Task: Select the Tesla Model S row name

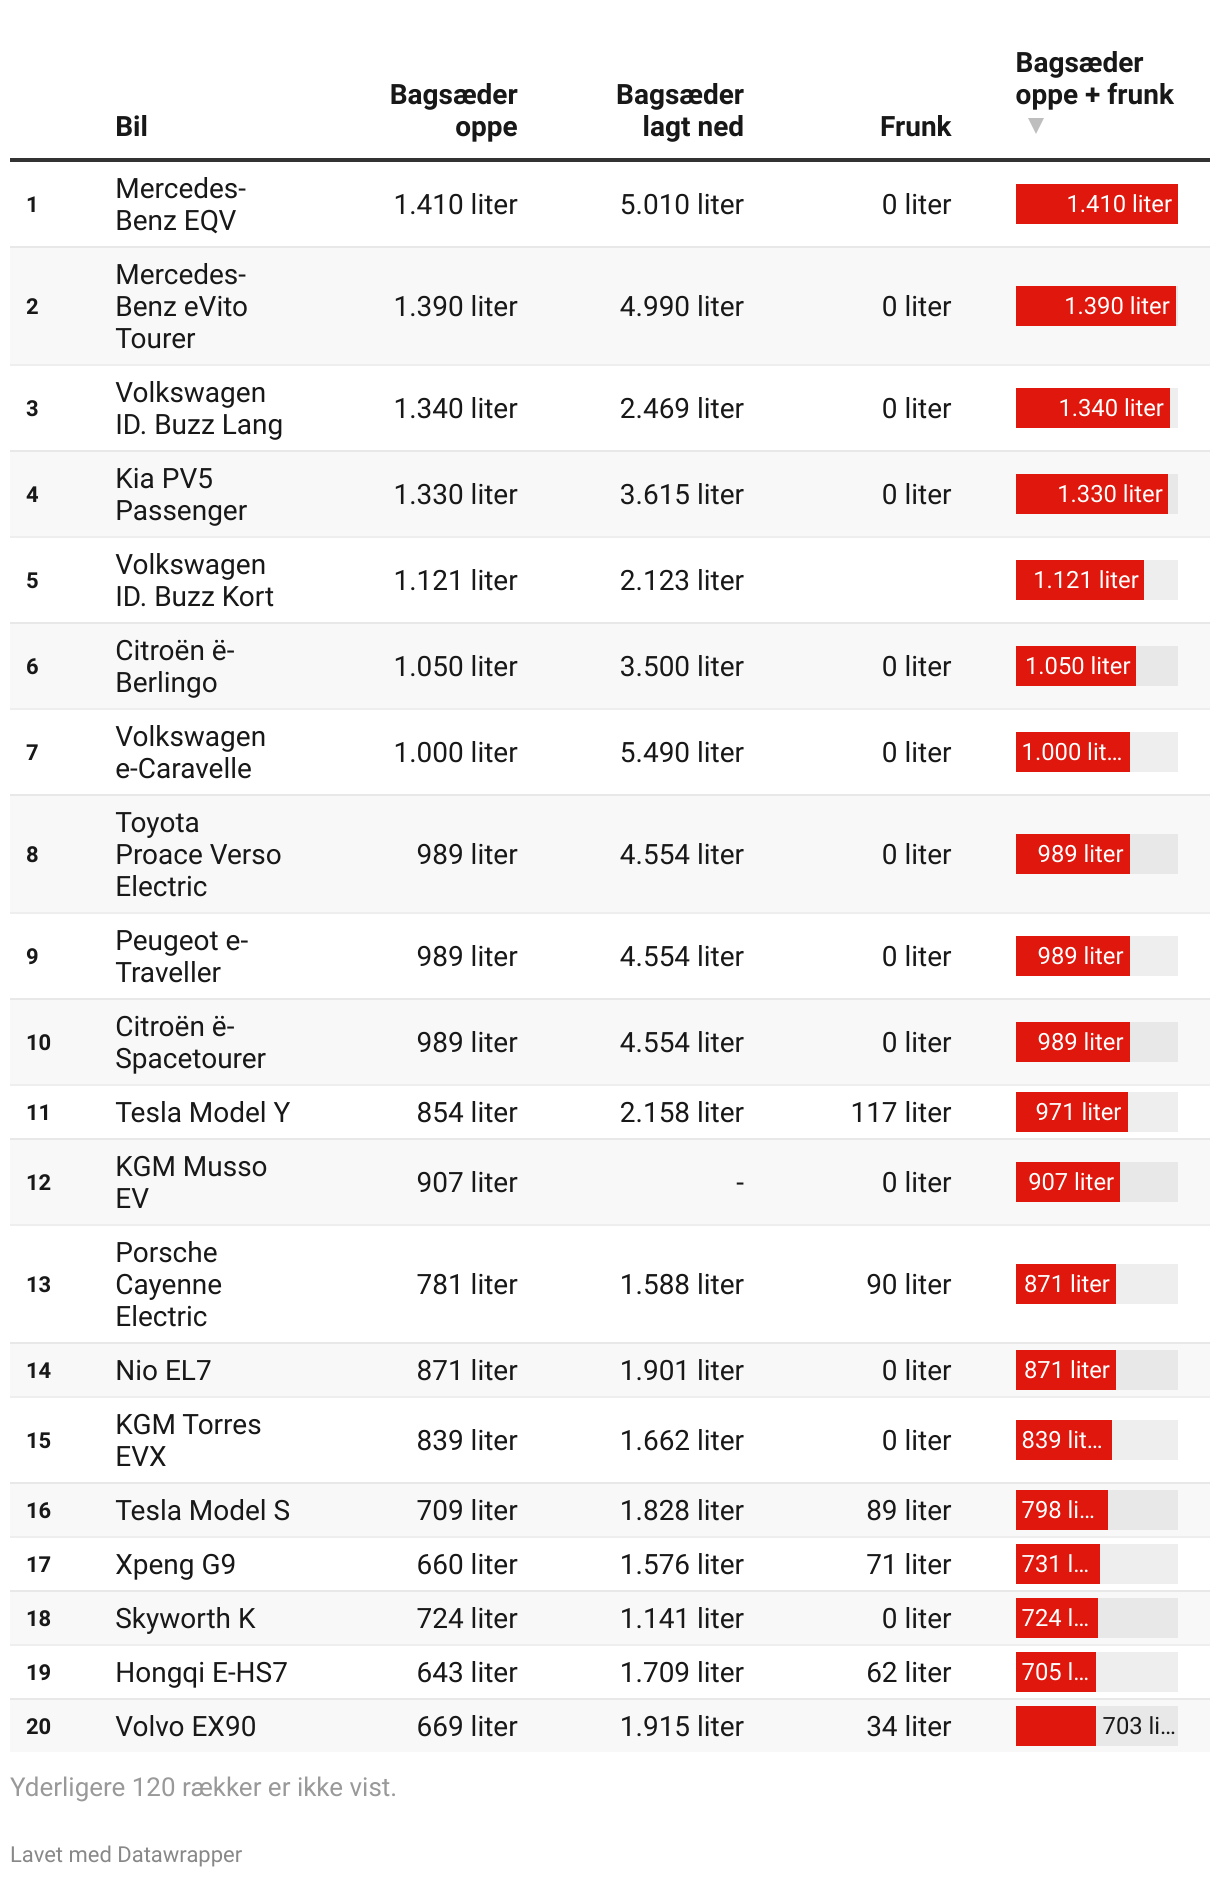Action: (202, 1510)
